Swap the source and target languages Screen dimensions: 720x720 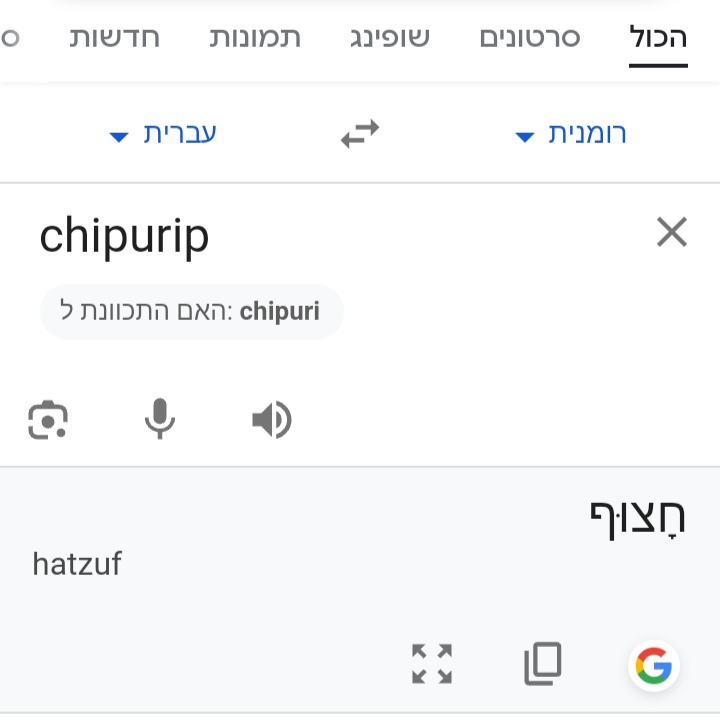360,134
